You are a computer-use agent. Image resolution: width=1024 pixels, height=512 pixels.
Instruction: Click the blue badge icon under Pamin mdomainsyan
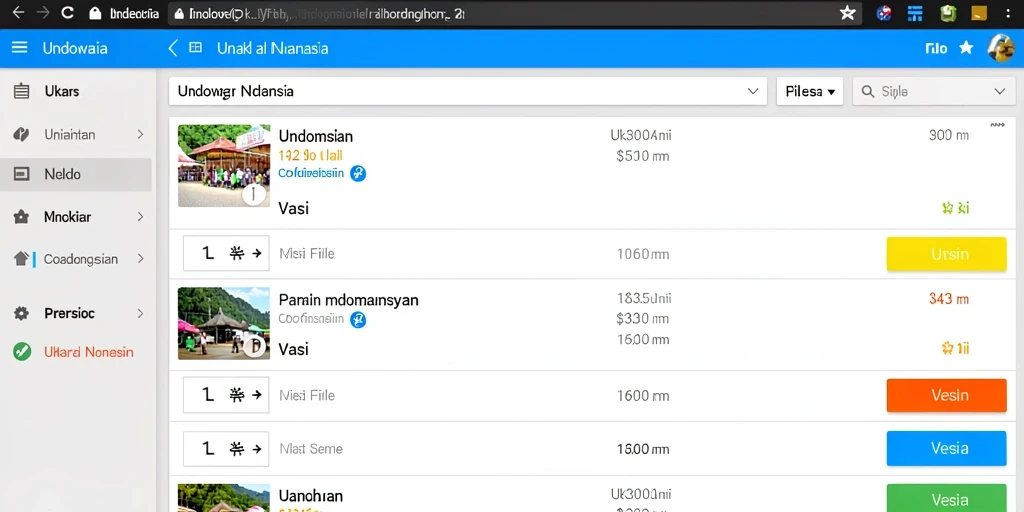point(358,319)
